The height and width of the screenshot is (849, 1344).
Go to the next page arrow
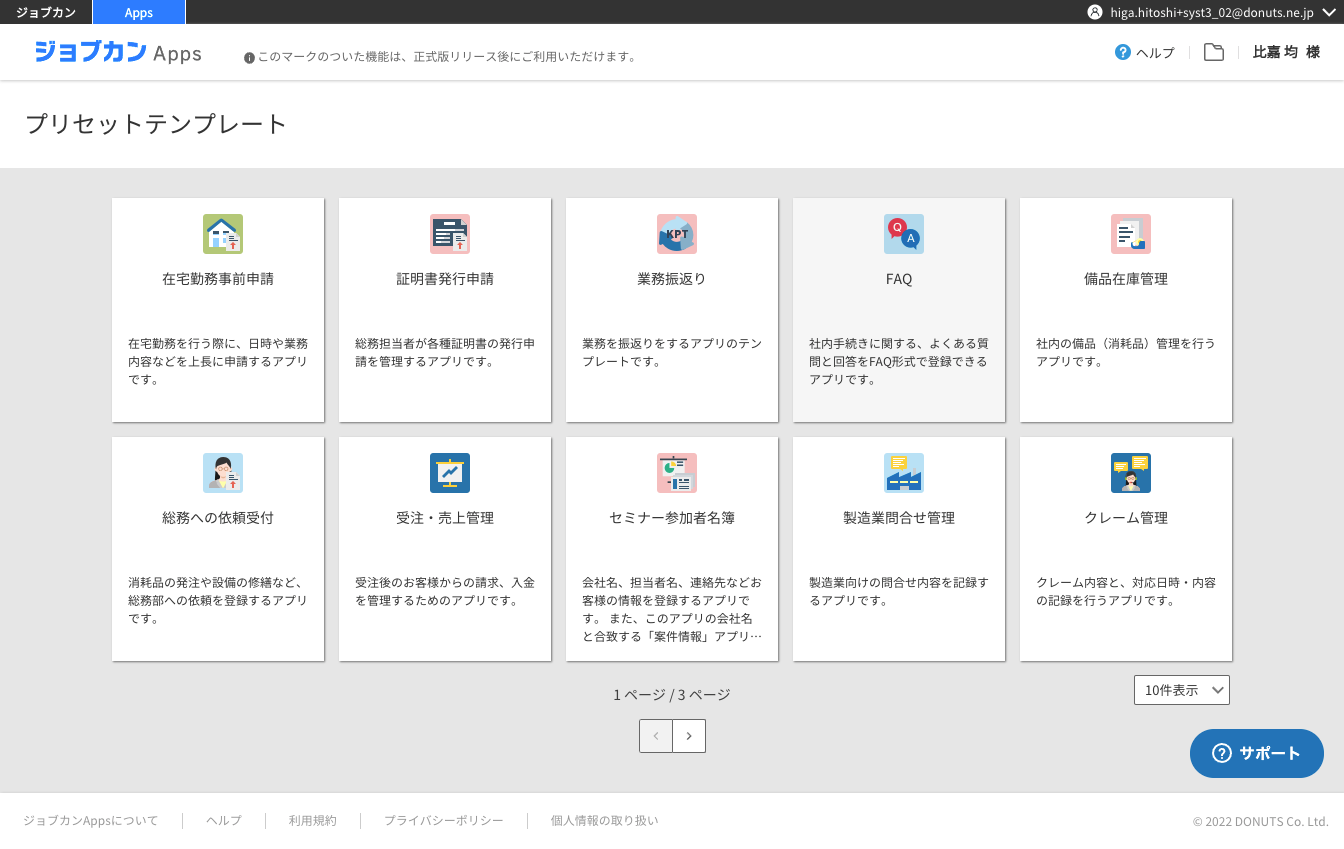[x=689, y=736]
